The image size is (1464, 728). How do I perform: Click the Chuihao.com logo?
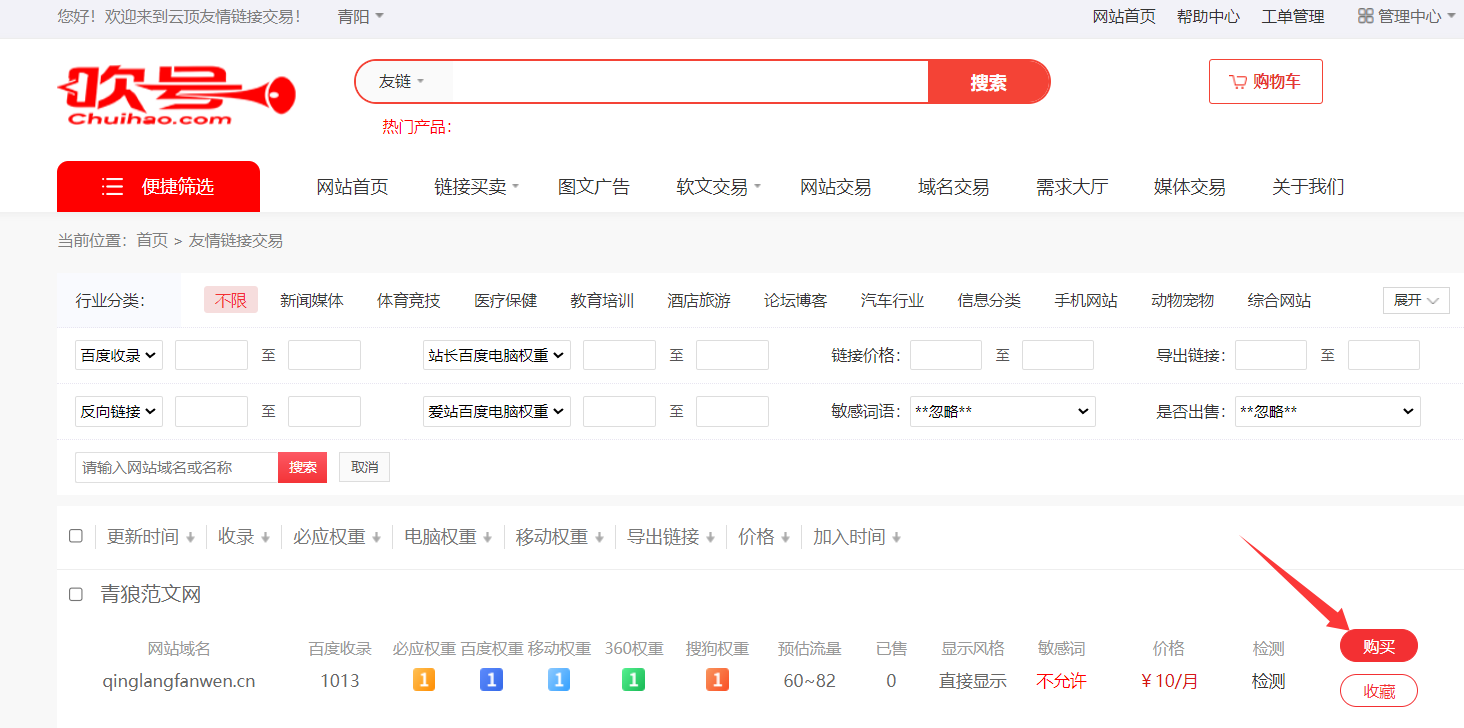point(176,97)
